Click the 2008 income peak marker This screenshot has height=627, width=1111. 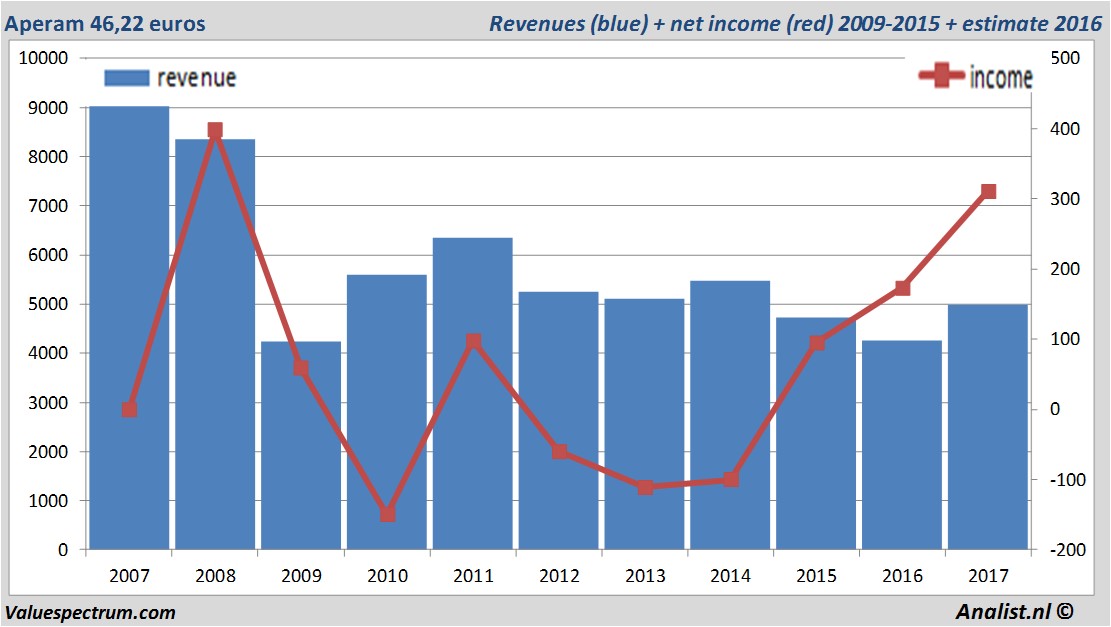[215, 130]
